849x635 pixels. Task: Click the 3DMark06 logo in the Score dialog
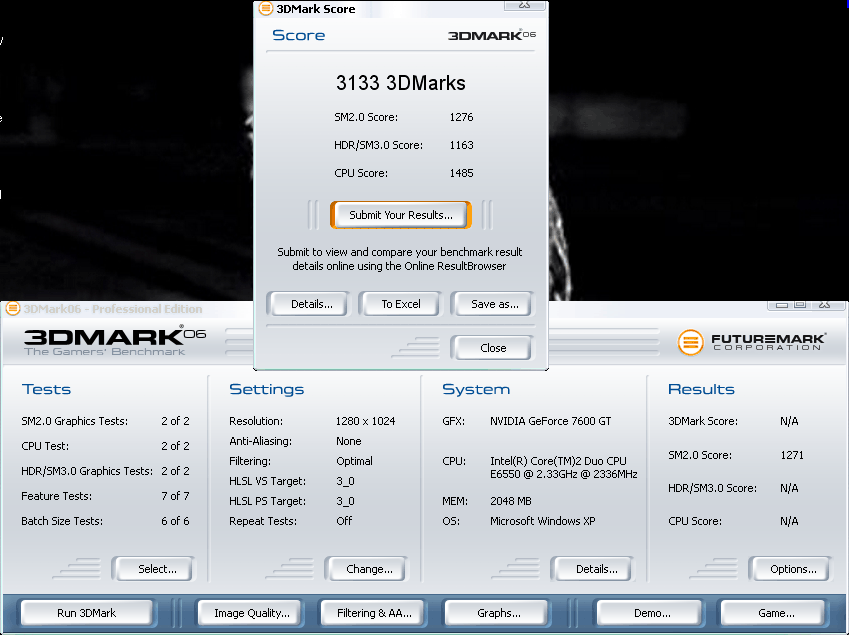click(x=491, y=35)
